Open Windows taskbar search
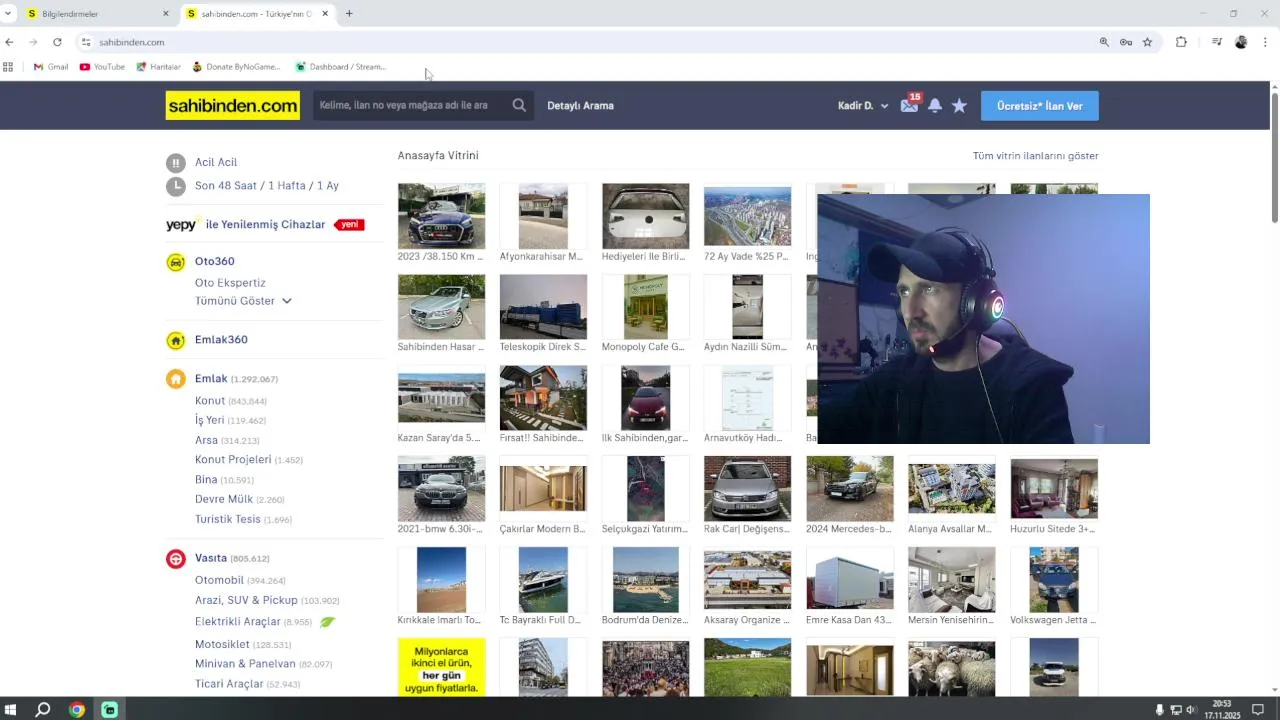Screen dimensions: 1280x720 pos(43,710)
